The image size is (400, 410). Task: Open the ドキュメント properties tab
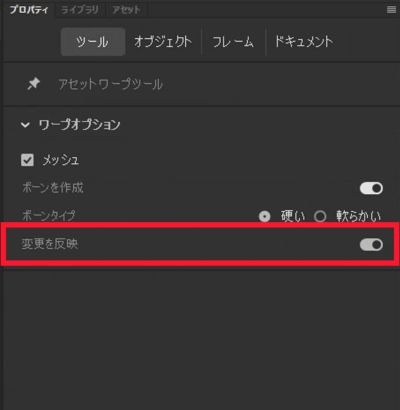tap(304, 42)
